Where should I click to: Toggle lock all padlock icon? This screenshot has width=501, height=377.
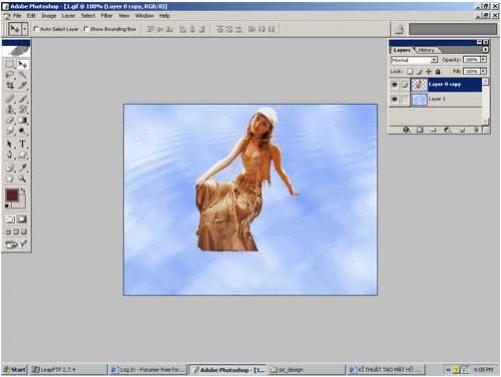(x=438, y=71)
